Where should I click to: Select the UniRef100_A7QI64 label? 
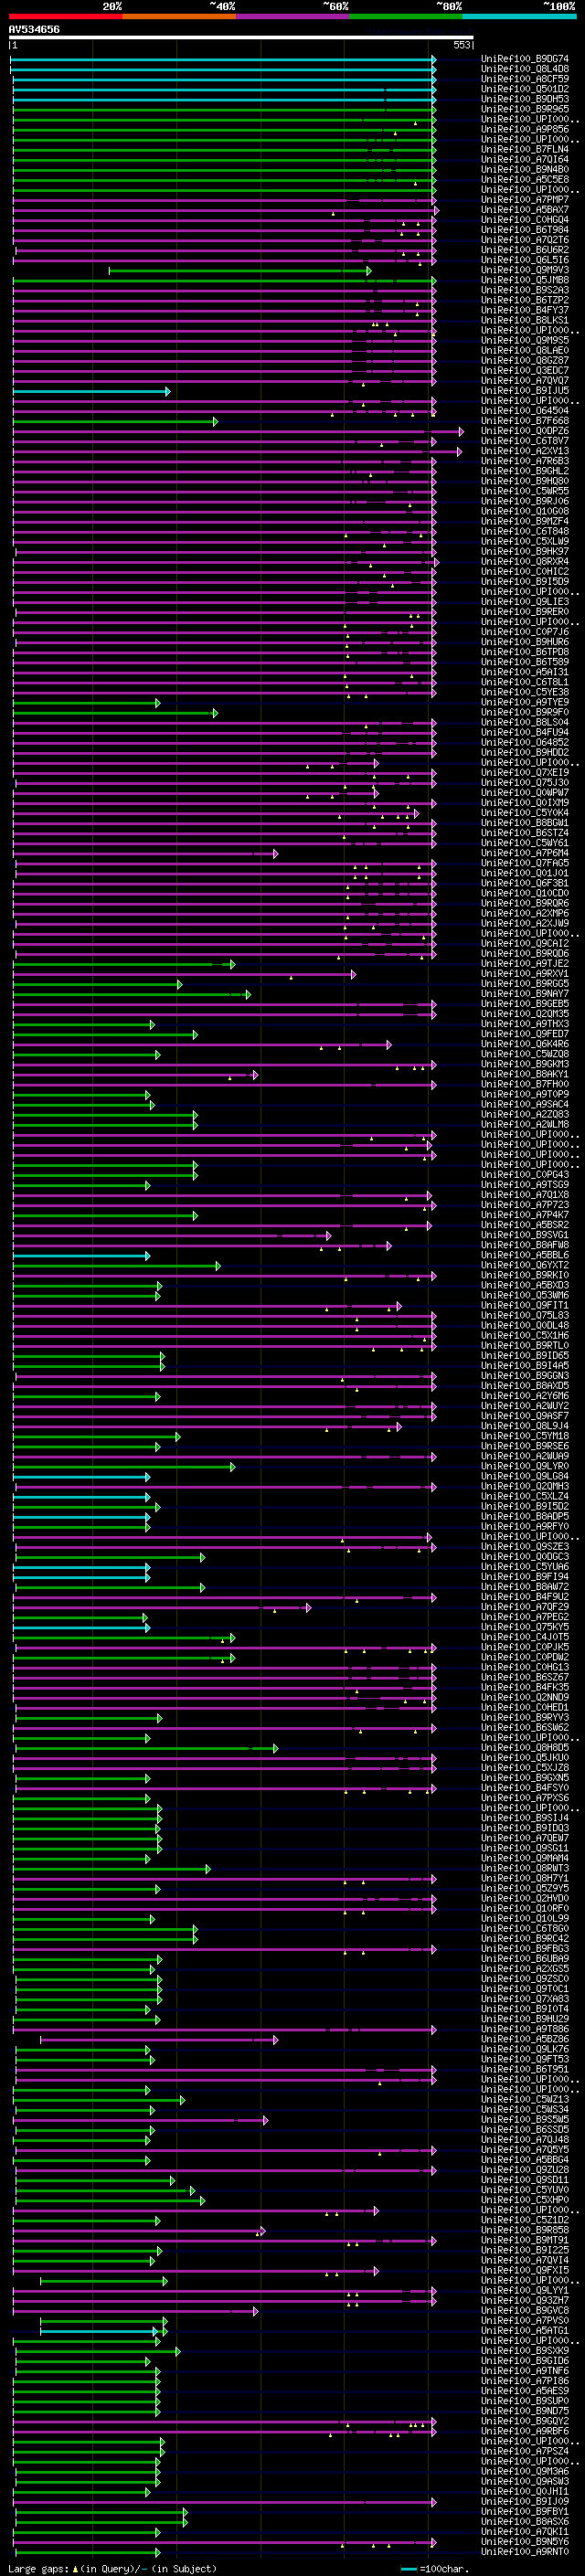525,159
